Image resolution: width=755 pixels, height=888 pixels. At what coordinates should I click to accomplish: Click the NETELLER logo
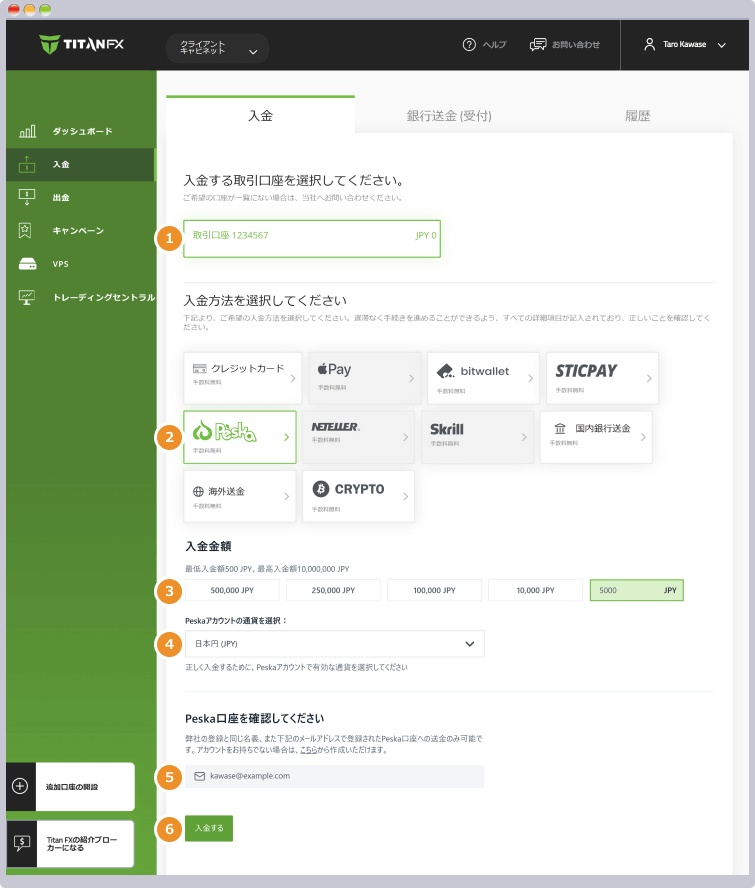[x=335, y=427]
